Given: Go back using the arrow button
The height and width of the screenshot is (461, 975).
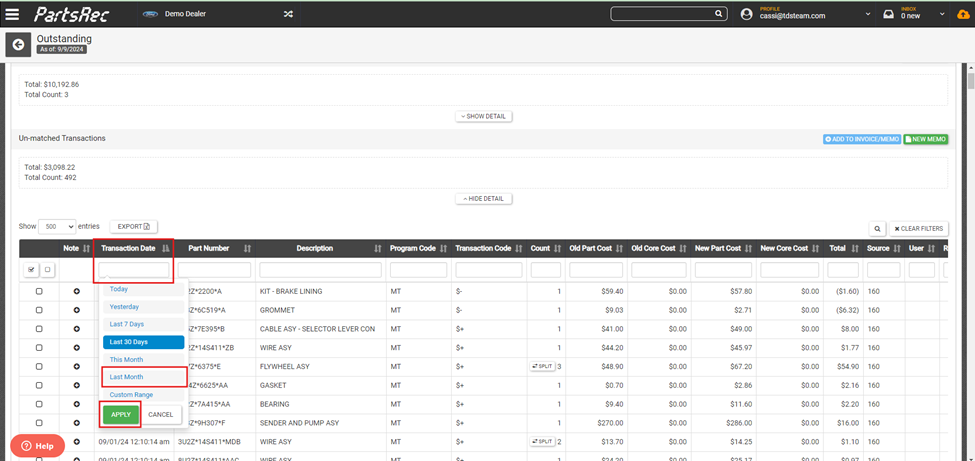Looking at the screenshot, I should 18,44.
